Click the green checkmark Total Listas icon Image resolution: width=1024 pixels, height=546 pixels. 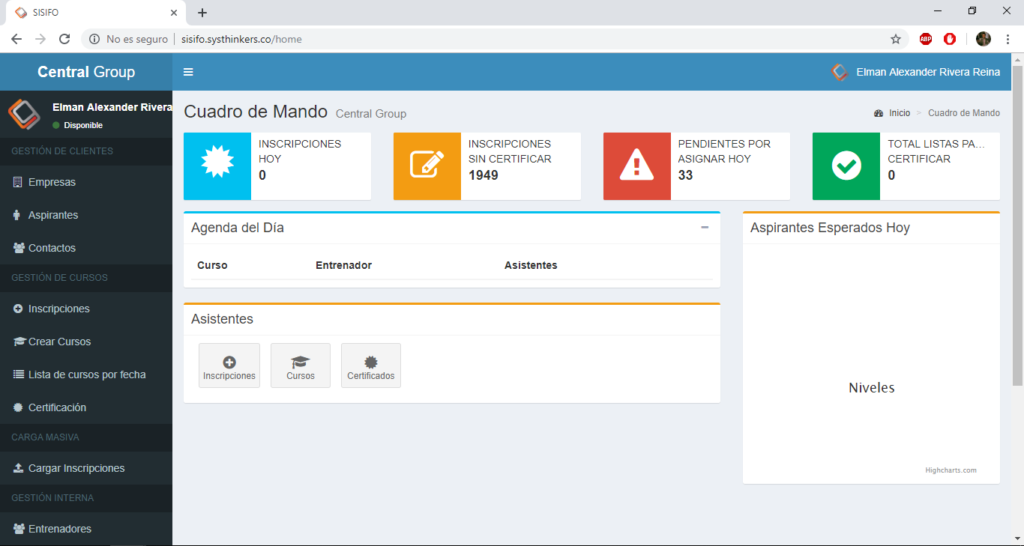coord(846,166)
